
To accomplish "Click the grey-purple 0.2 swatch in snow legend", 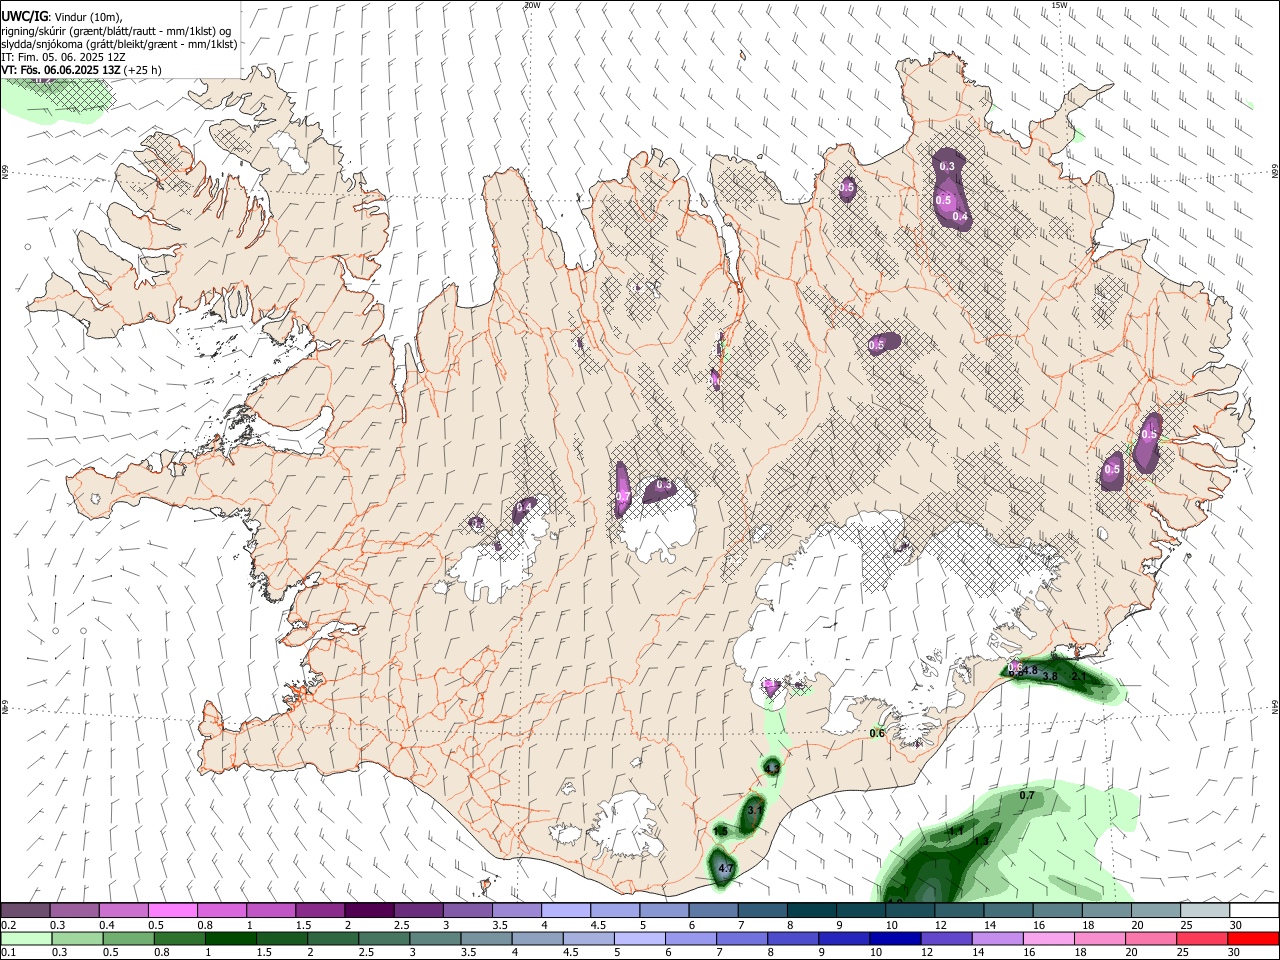I will [x=26, y=910].
